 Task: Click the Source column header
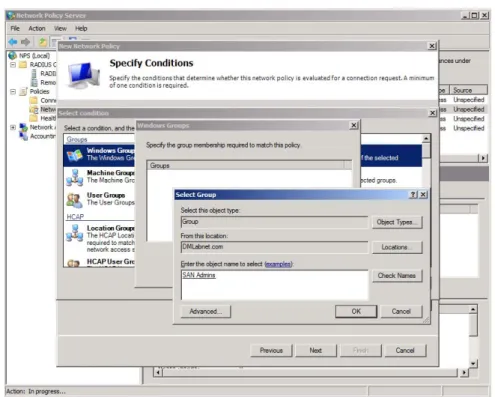point(469,90)
